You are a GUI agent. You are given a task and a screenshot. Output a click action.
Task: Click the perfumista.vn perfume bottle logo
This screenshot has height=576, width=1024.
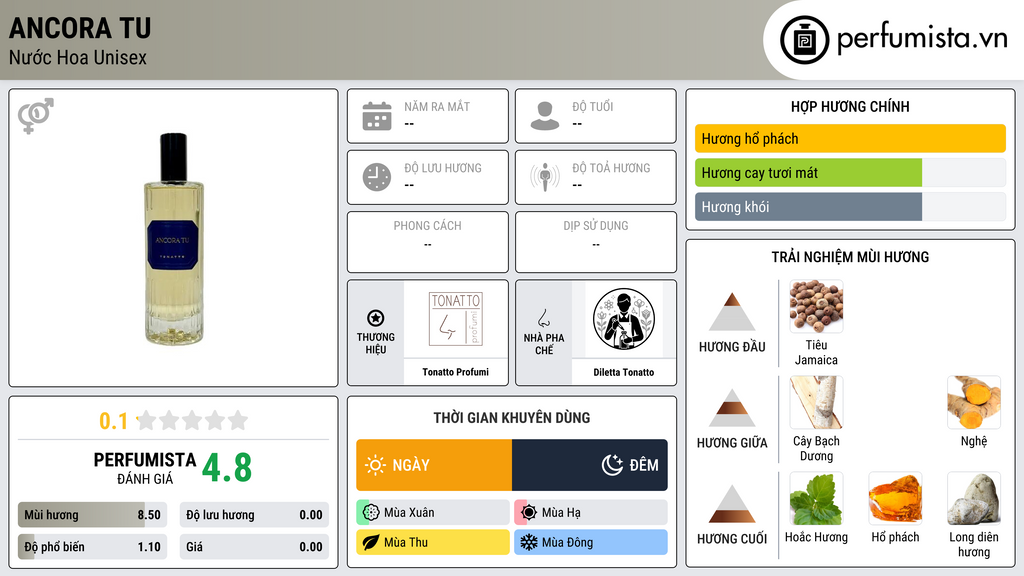(804, 40)
